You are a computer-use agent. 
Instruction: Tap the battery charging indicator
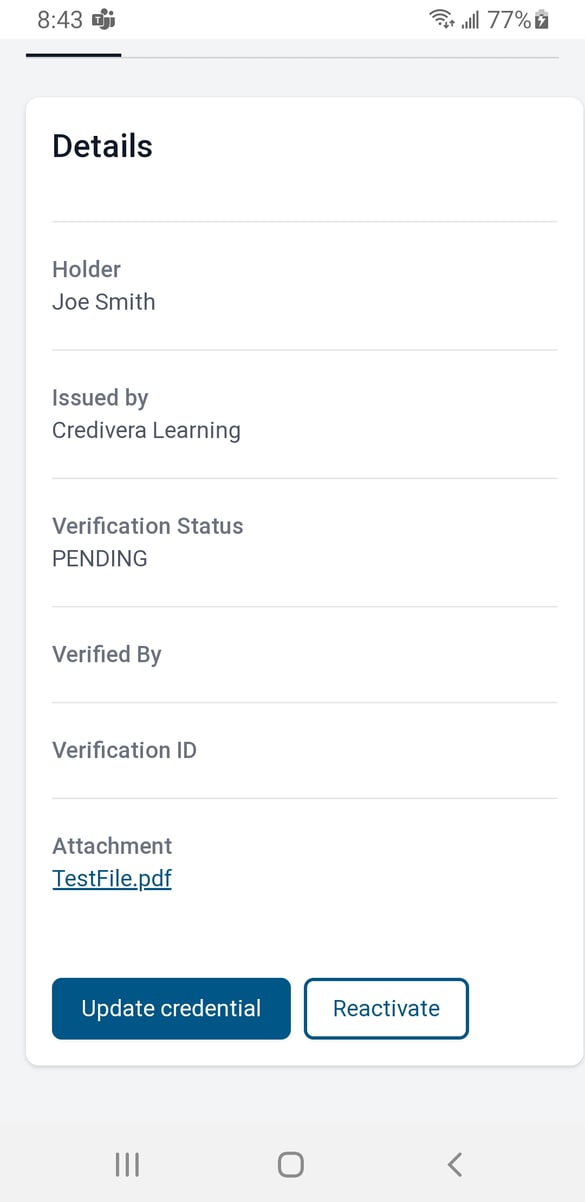point(541,19)
